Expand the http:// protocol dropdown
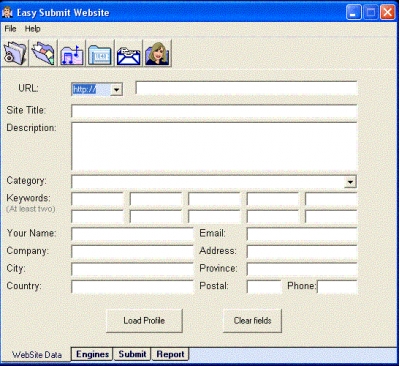The height and width of the screenshot is (366, 400). click(116, 90)
